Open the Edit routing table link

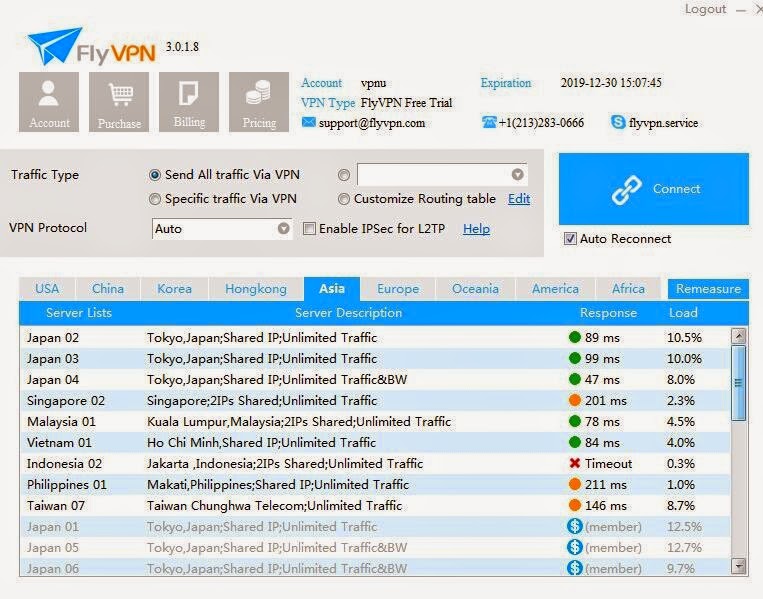519,199
